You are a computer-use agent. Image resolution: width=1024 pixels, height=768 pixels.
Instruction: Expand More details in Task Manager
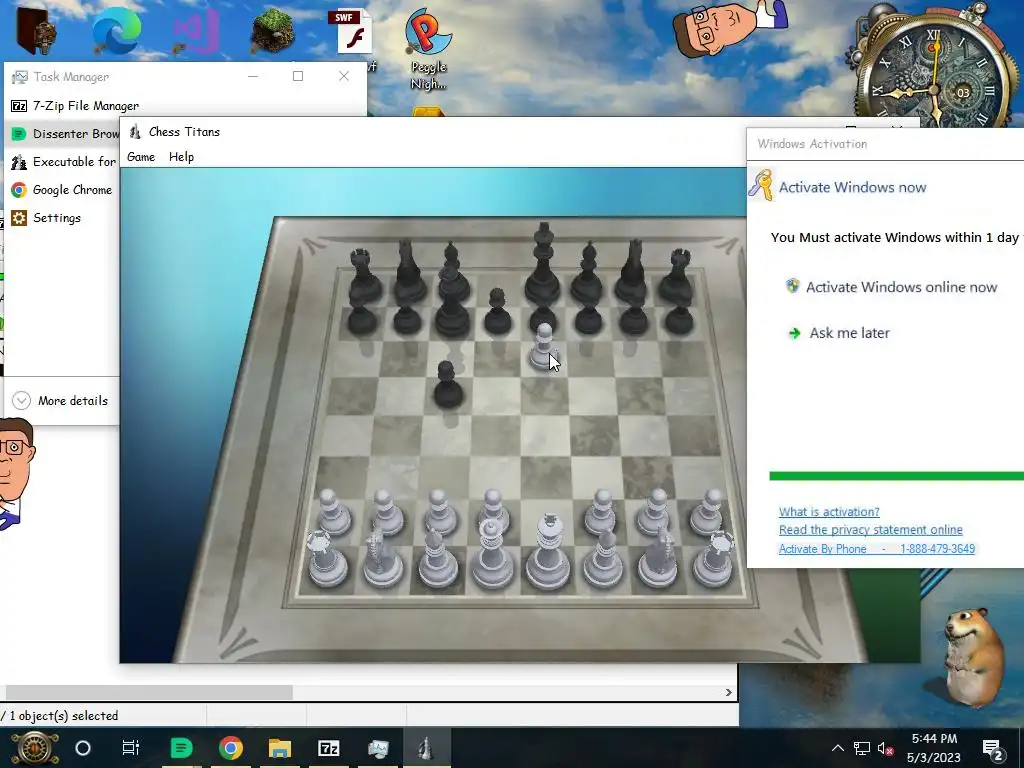(x=60, y=401)
